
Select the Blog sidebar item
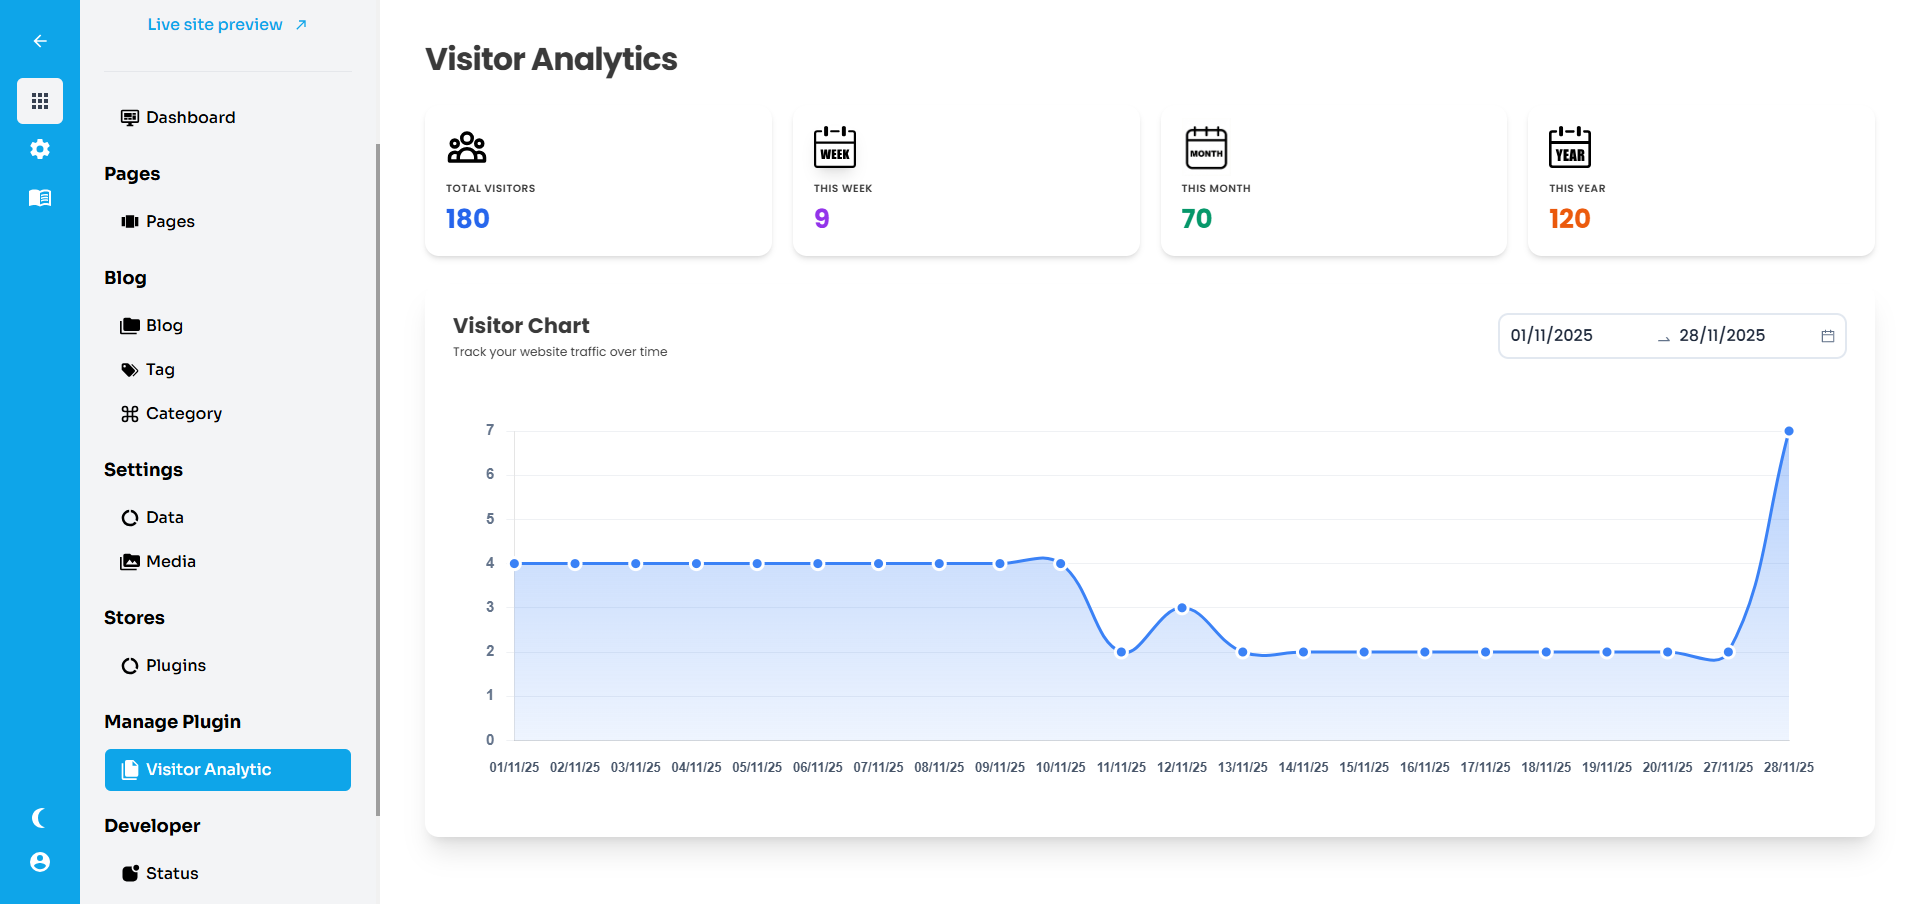[163, 326]
